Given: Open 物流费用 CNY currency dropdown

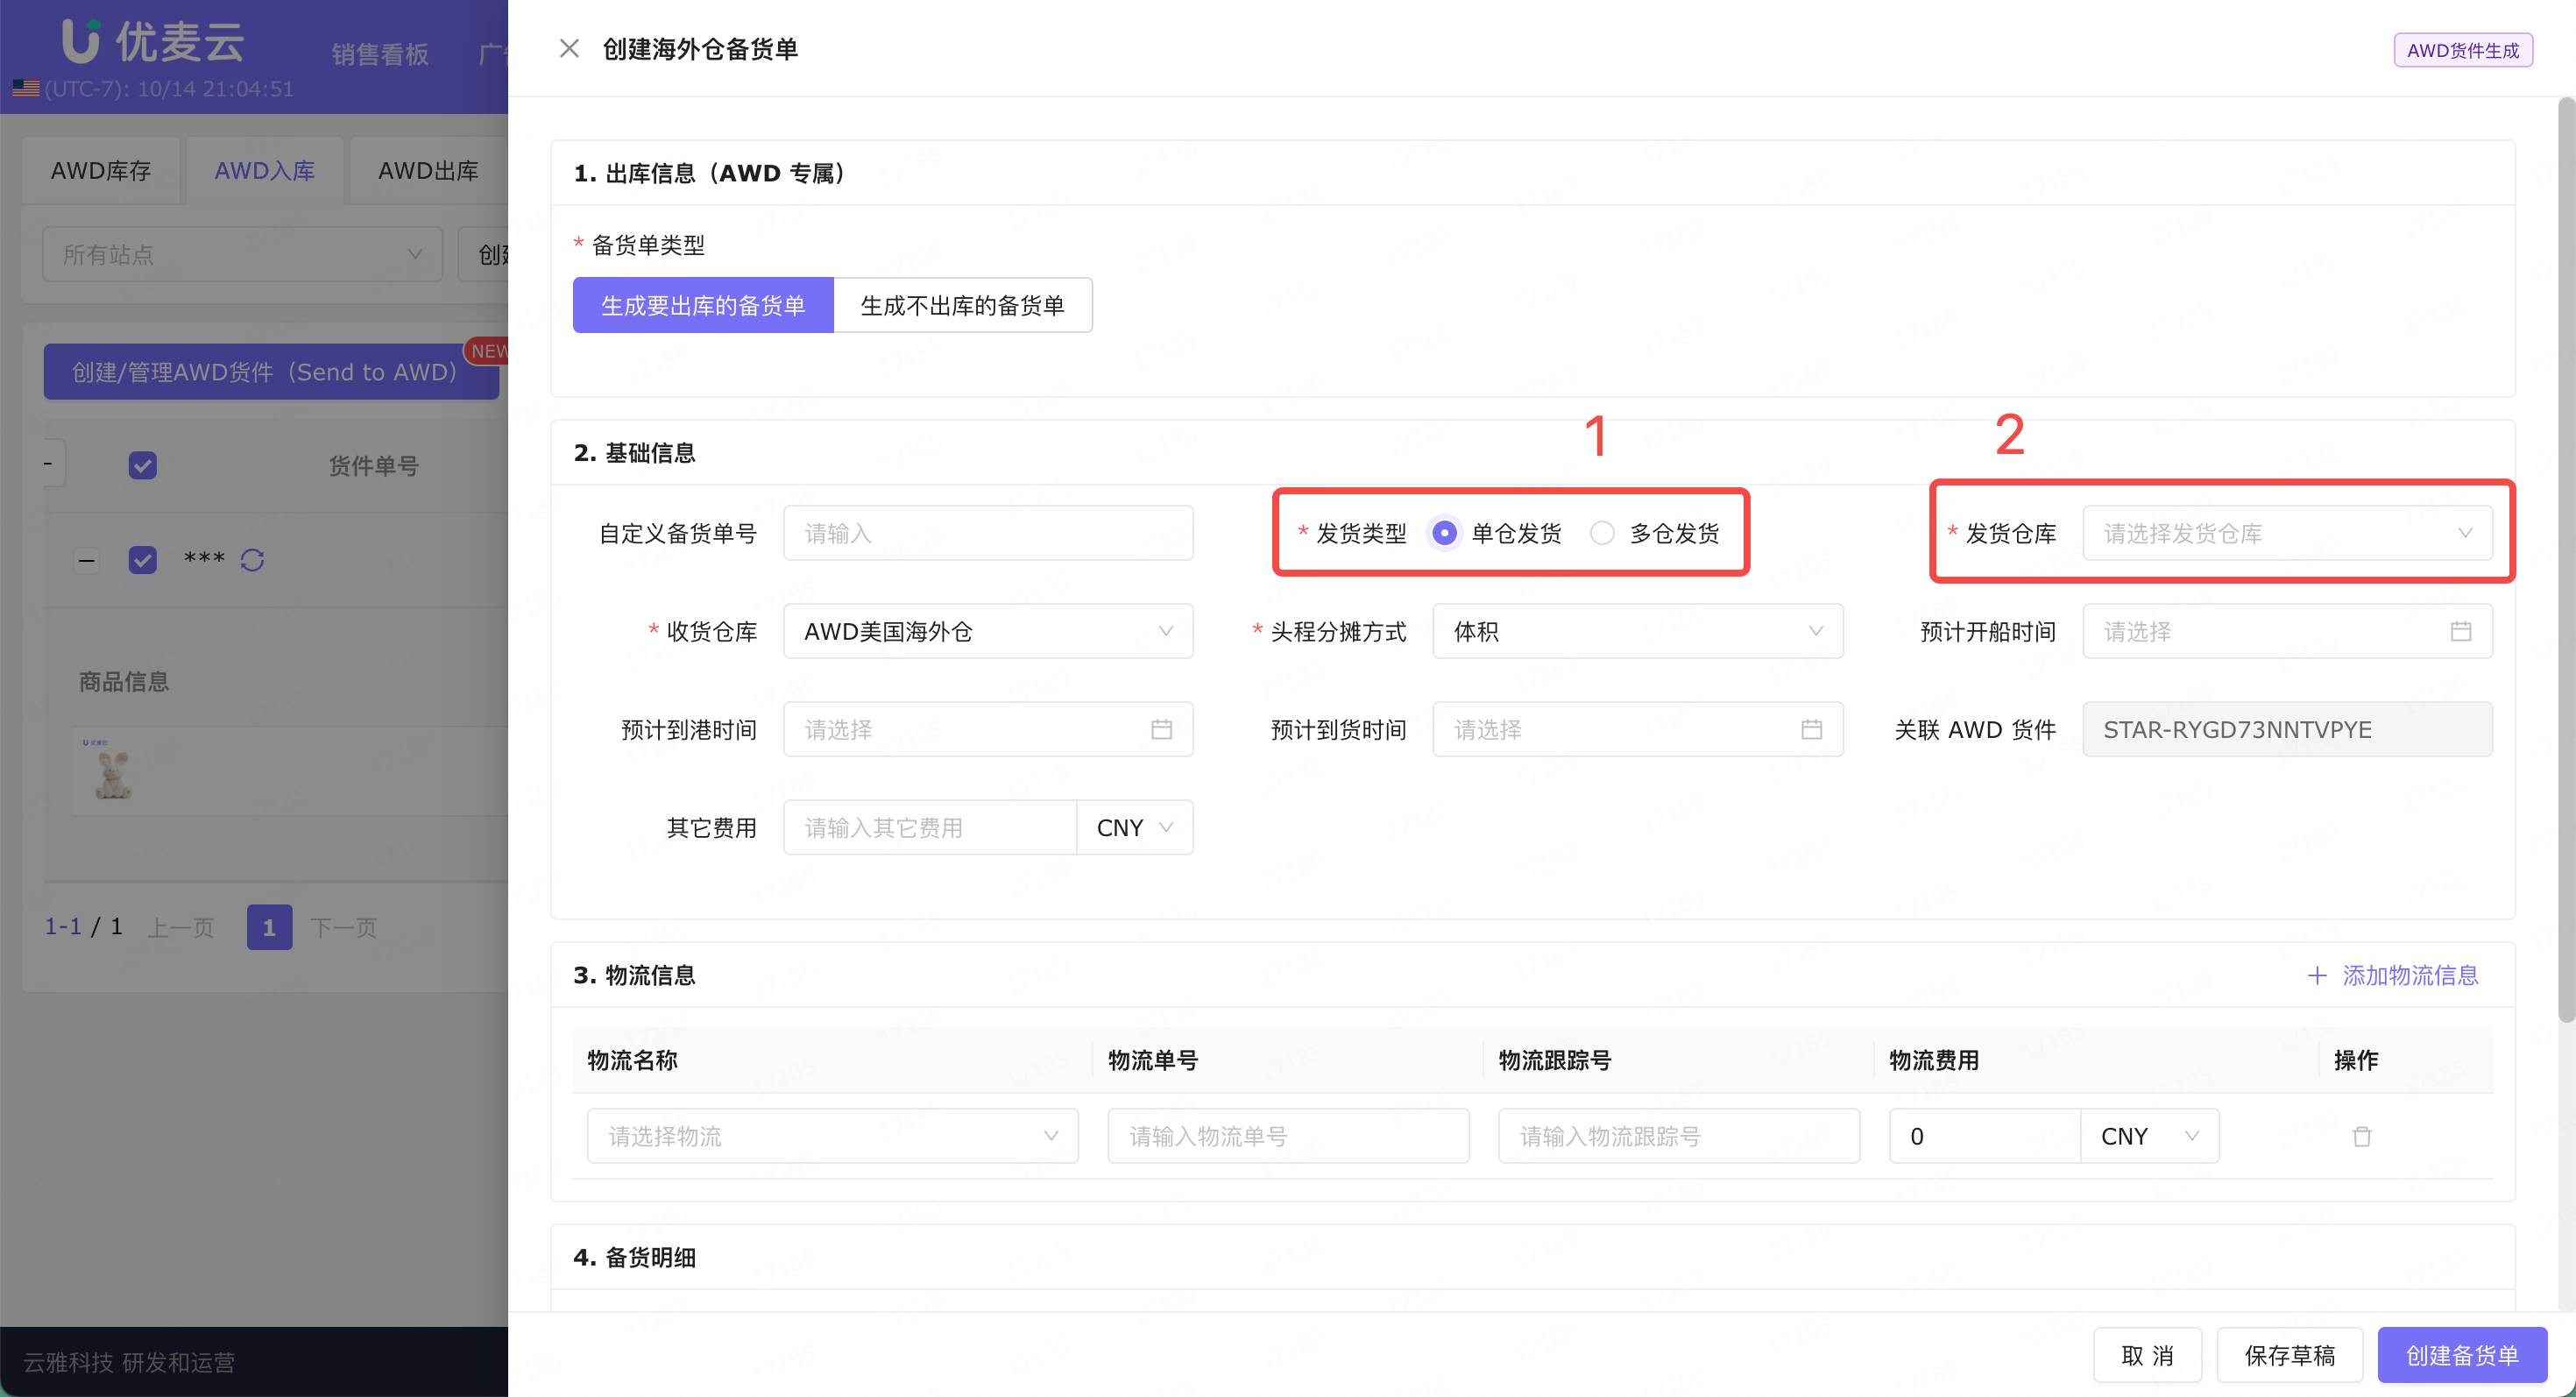Looking at the screenshot, I should [x=2150, y=1136].
